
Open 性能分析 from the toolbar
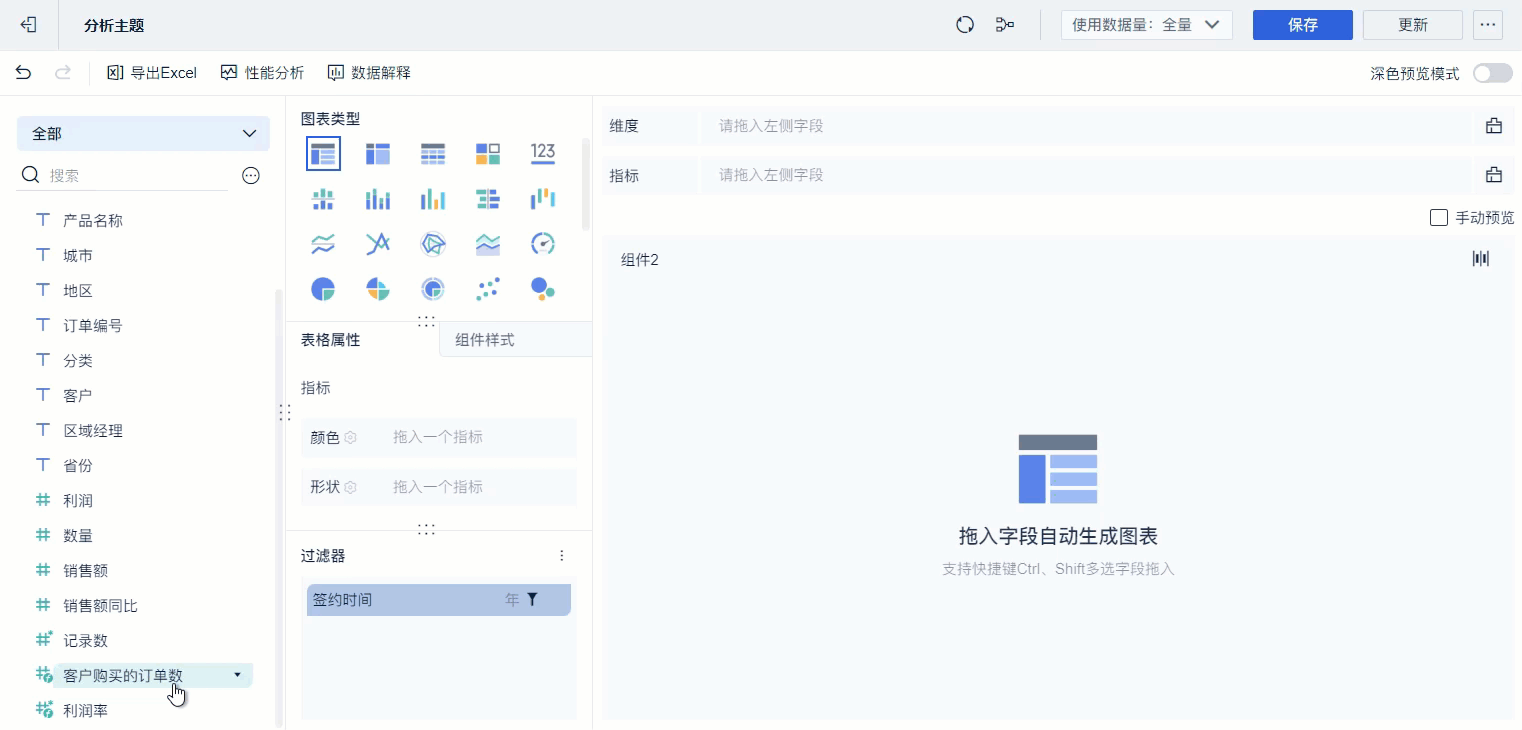tap(262, 73)
